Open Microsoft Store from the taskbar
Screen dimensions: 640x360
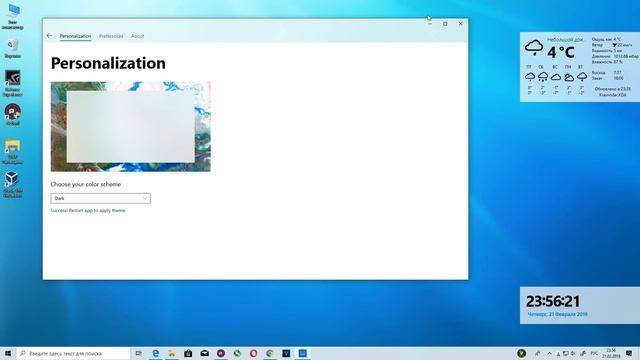pos(188,353)
